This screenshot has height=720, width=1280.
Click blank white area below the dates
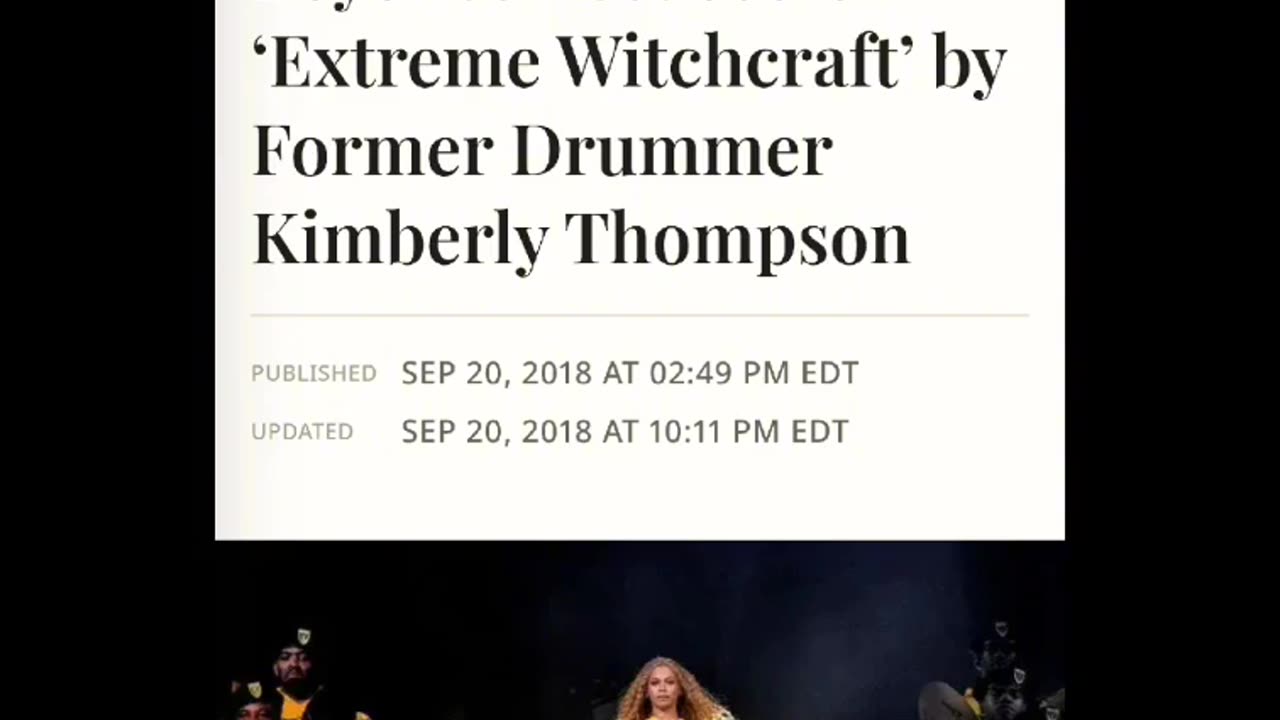[x=640, y=495]
